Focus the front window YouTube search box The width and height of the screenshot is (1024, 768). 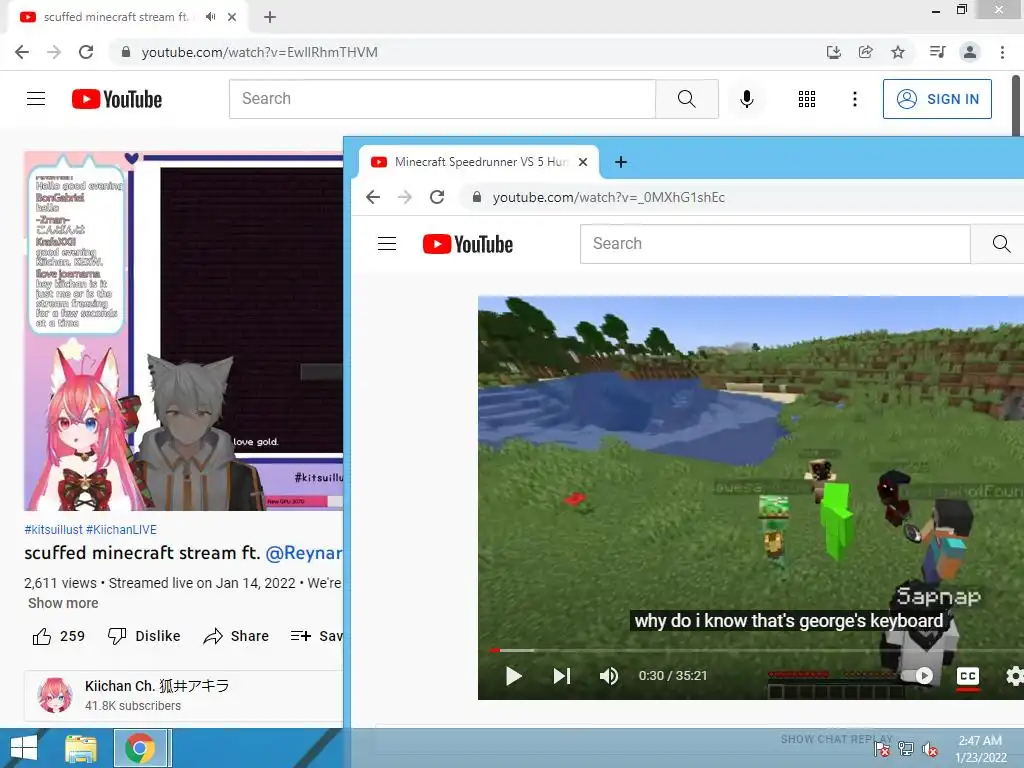[775, 244]
